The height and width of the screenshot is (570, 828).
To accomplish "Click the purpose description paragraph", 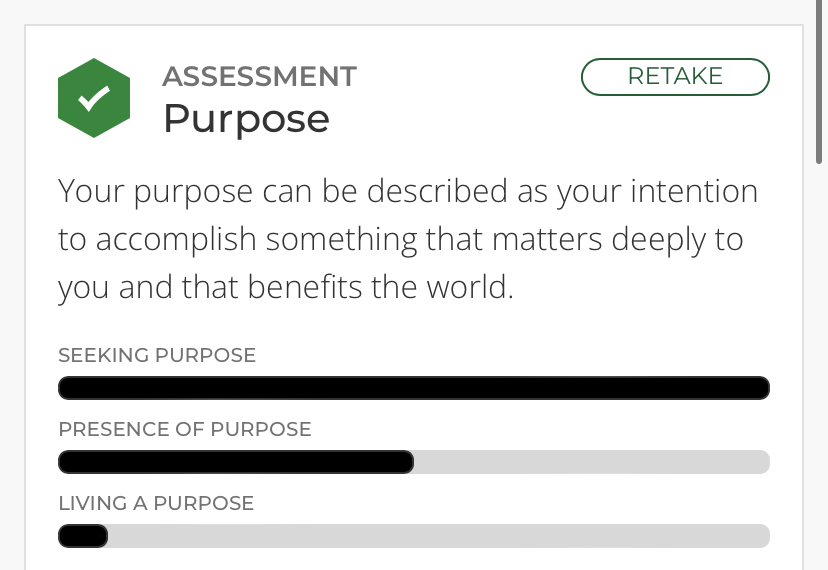I will pos(408,239).
